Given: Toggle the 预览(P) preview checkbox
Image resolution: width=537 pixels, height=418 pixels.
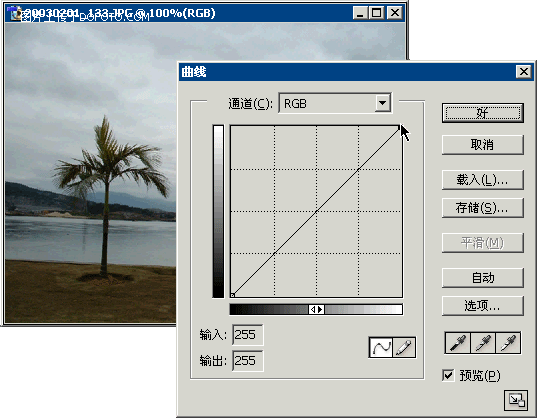Looking at the screenshot, I should click(448, 375).
